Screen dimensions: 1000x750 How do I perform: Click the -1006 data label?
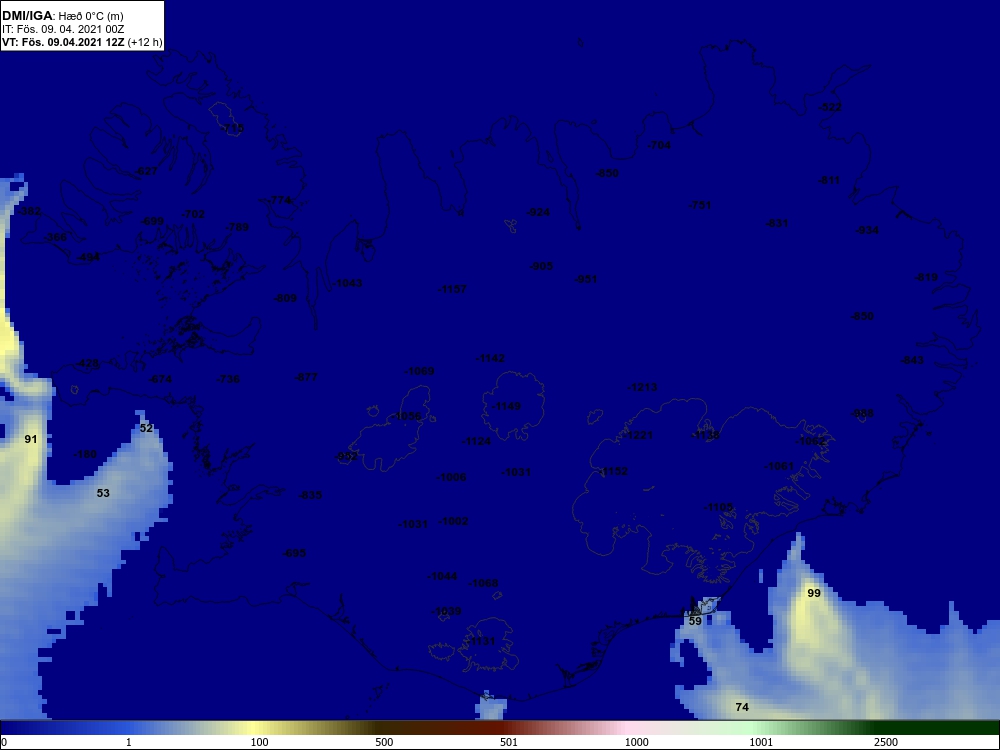coord(452,477)
